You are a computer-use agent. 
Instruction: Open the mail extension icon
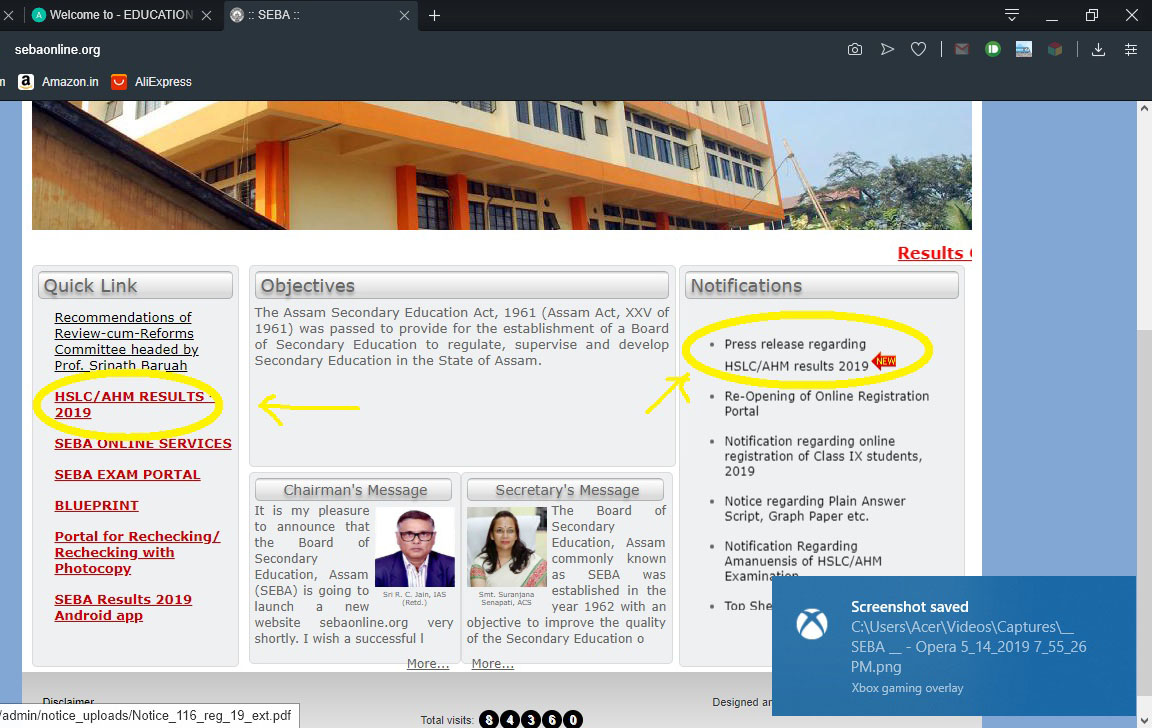(962, 49)
